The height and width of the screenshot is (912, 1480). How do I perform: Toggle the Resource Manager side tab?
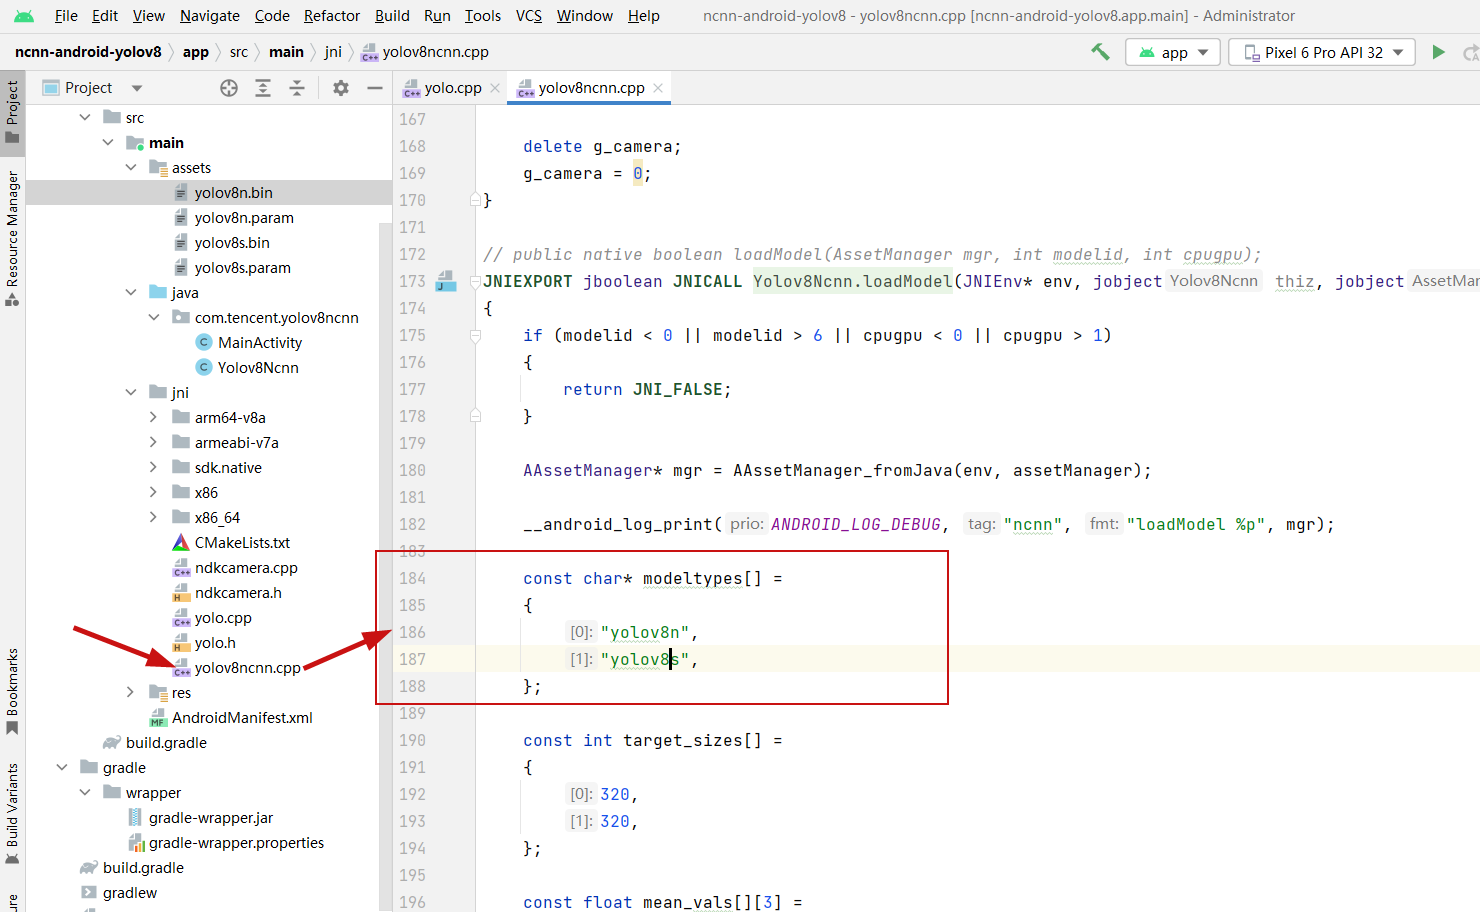click(x=12, y=238)
